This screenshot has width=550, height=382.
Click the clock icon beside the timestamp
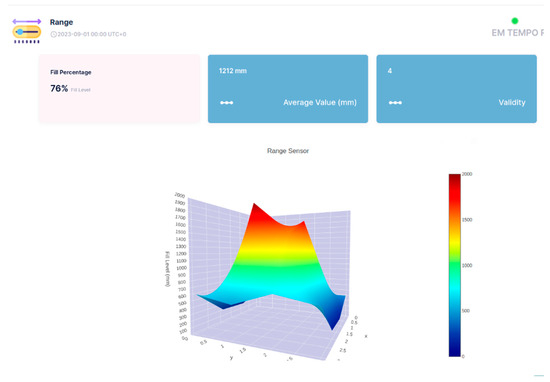pyautogui.click(x=53, y=34)
